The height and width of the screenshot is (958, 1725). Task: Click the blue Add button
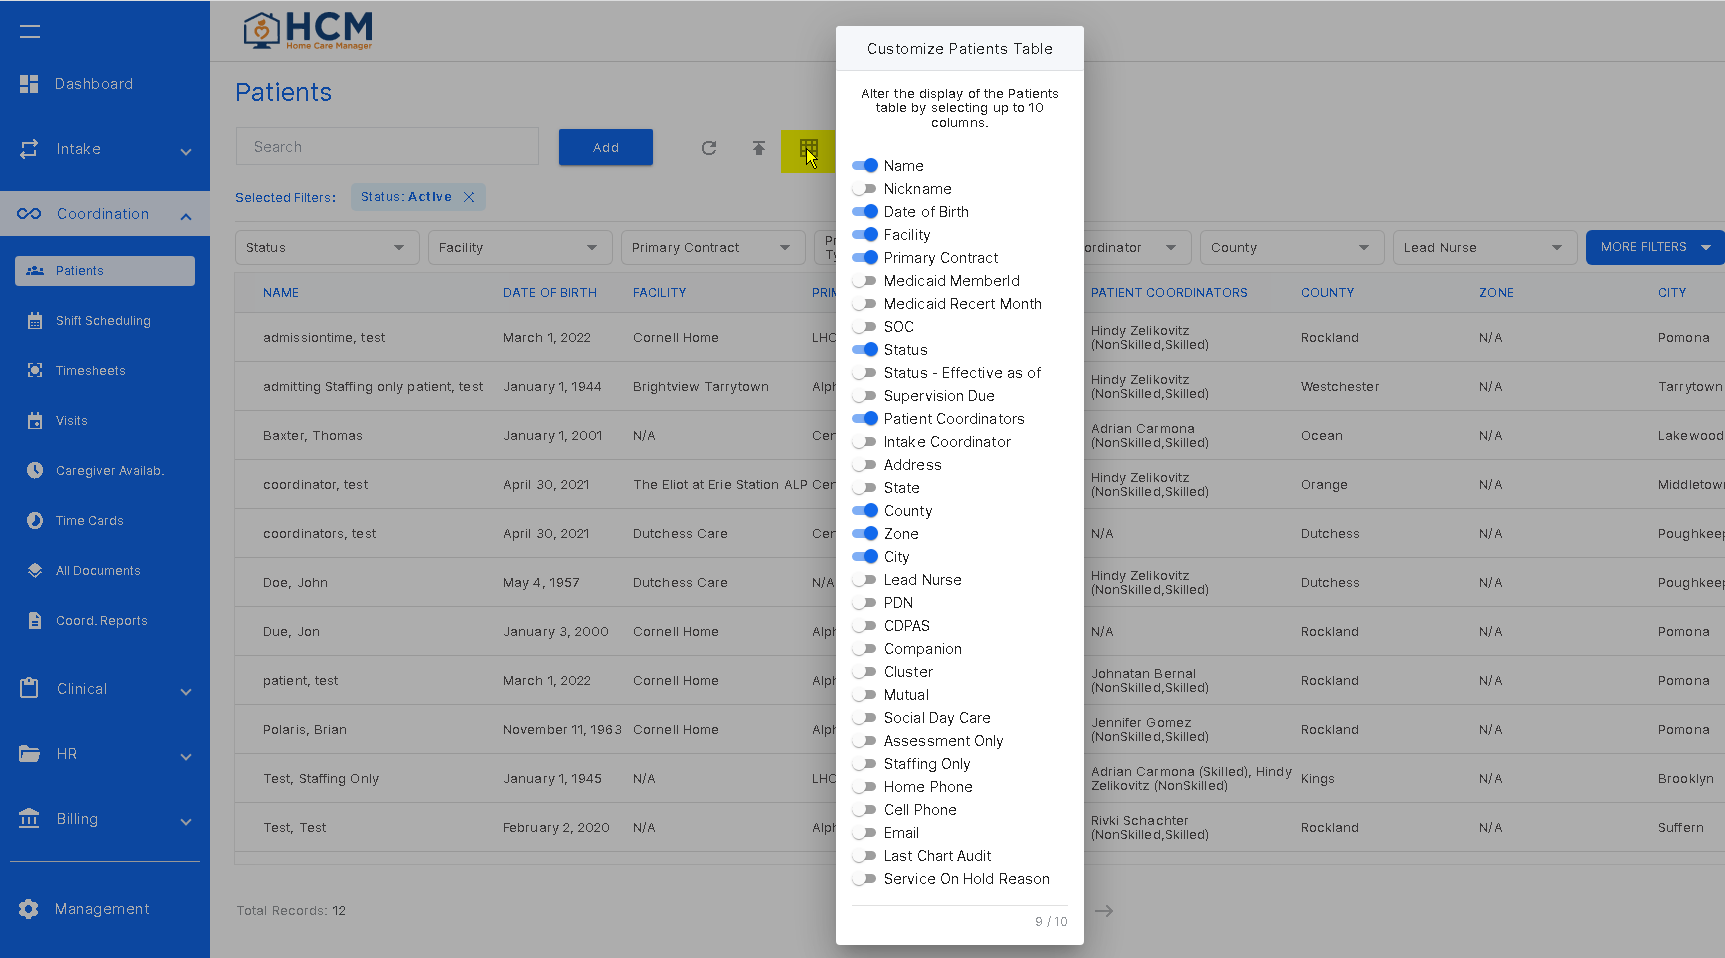point(606,147)
